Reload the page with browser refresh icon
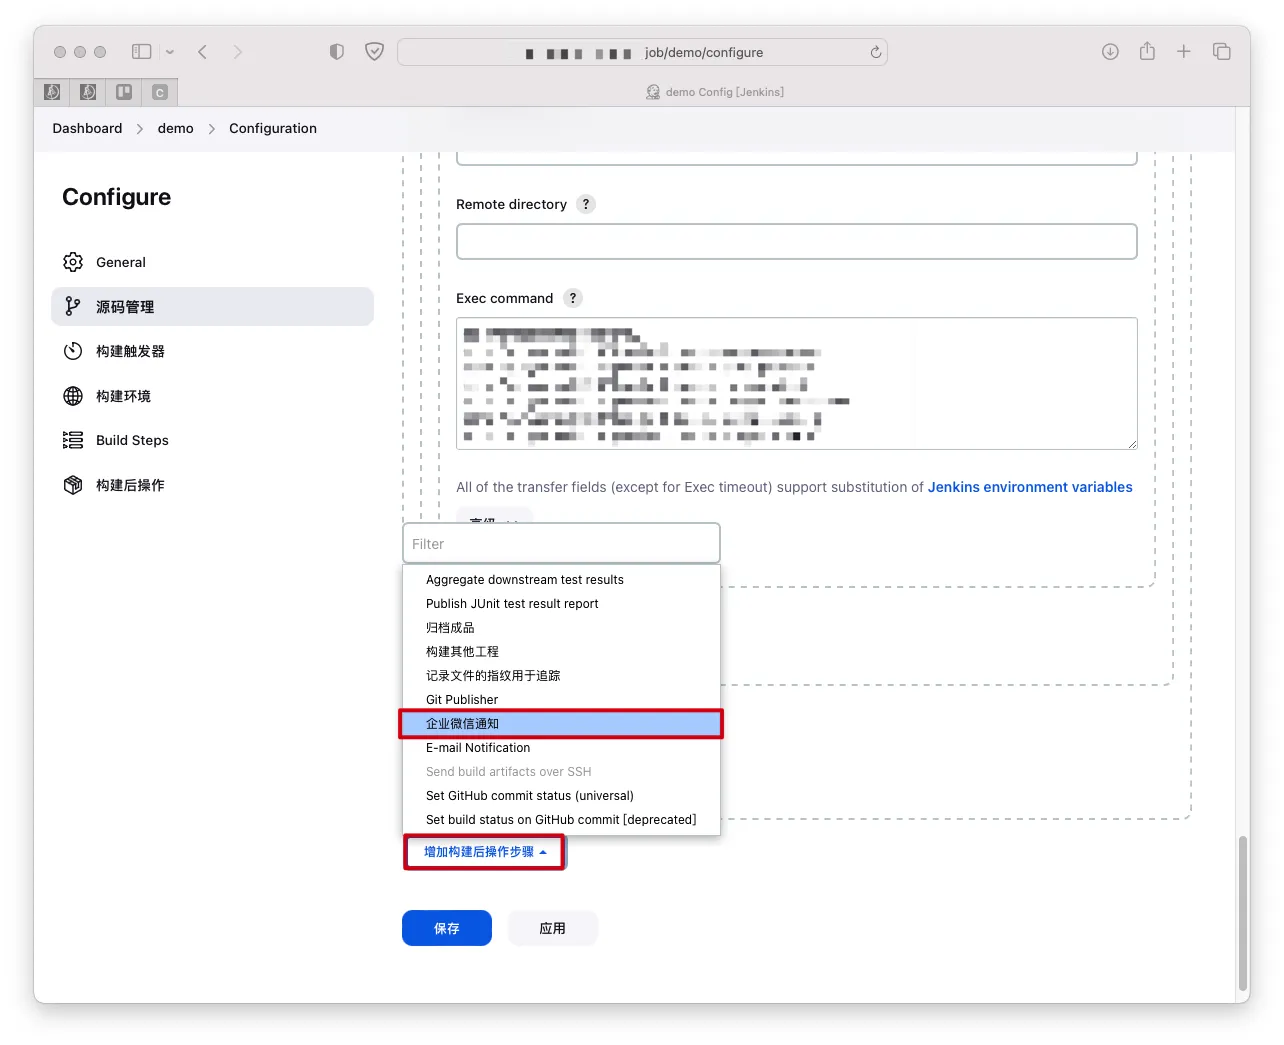 pos(875,52)
